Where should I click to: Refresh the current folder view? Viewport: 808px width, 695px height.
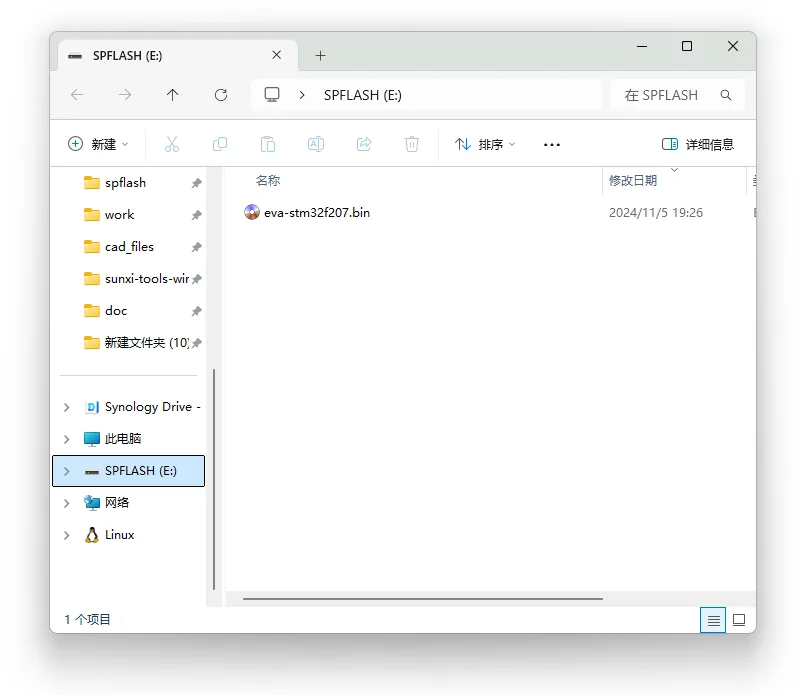click(x=221, y=95)
